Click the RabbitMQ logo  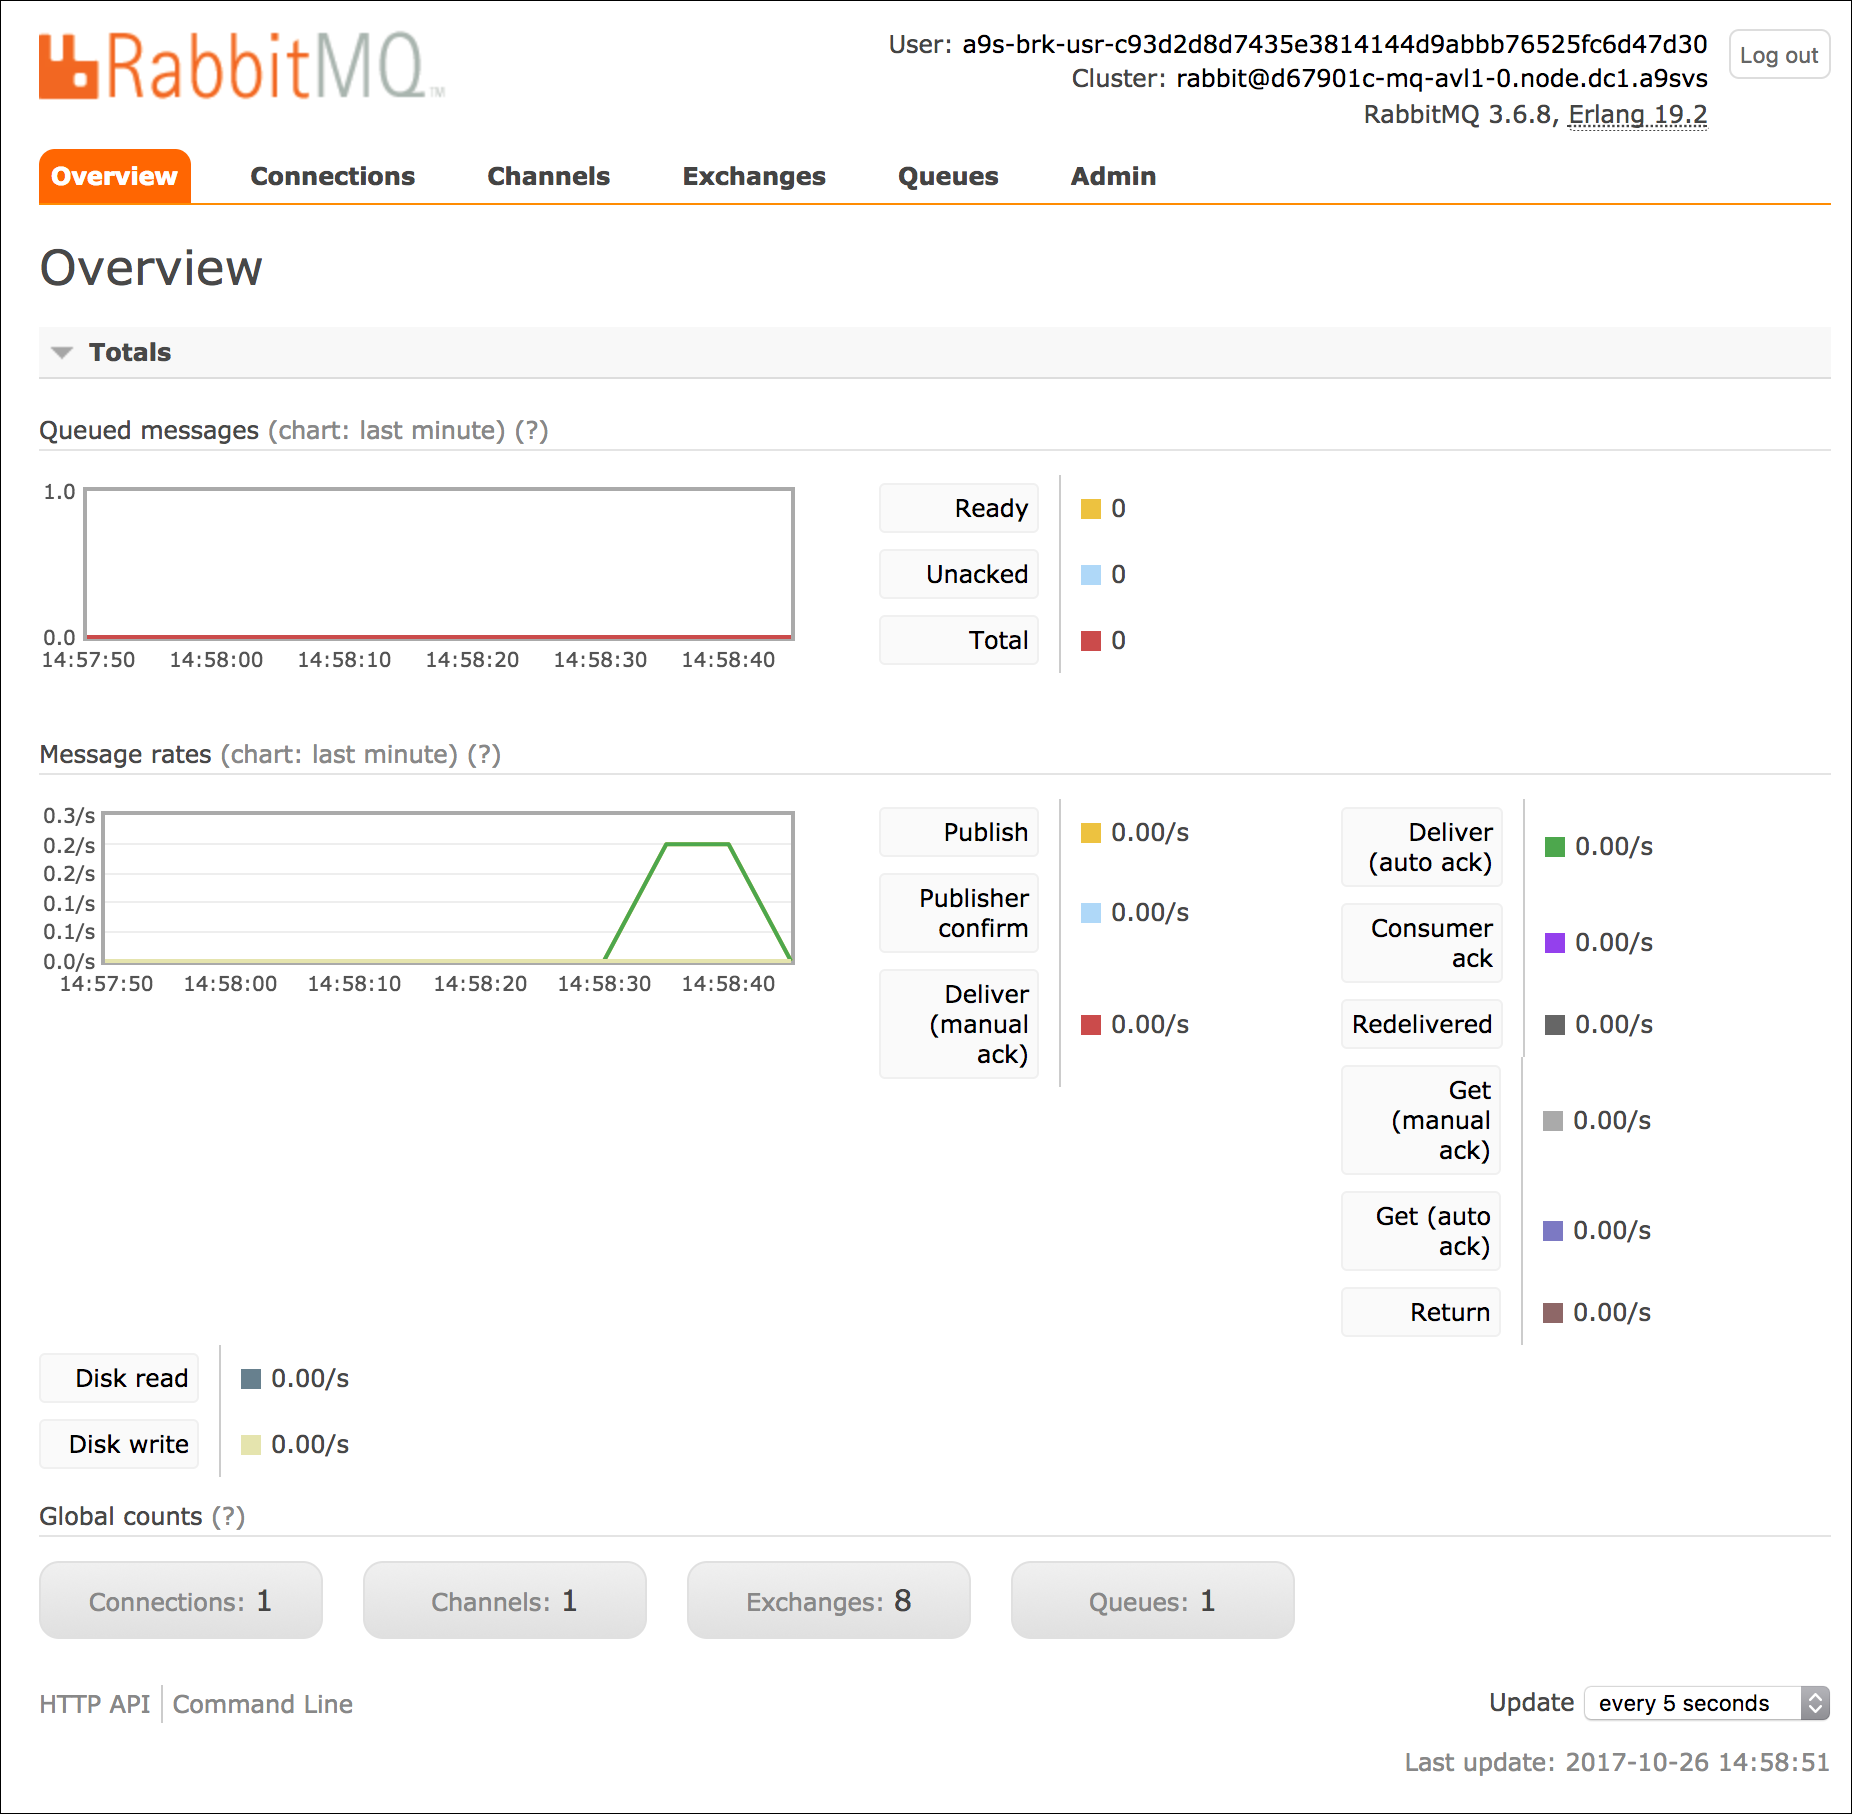point(241,67)
